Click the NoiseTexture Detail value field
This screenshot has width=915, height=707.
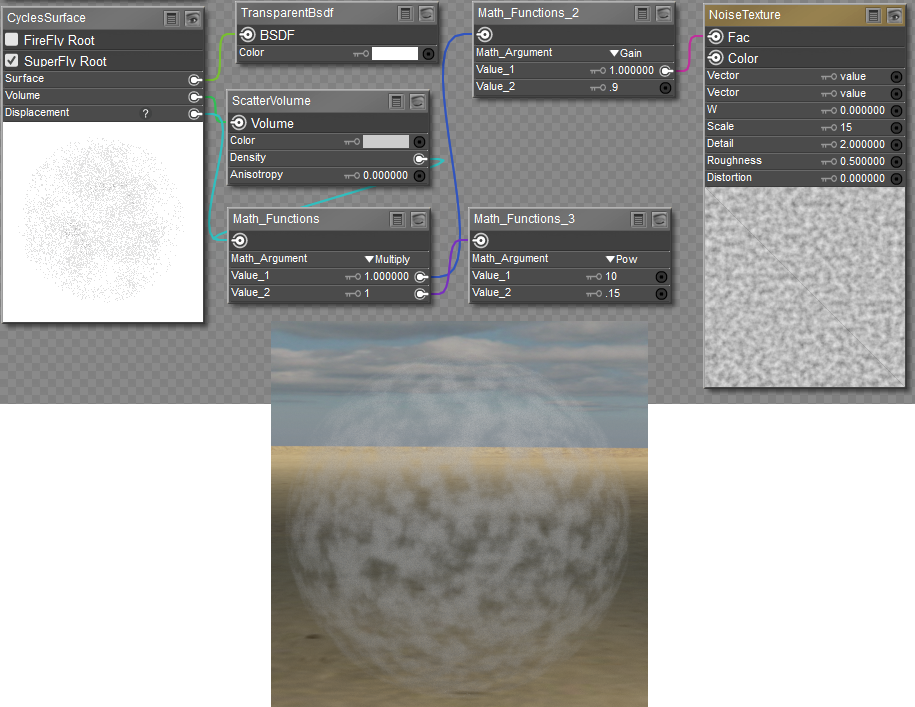click(x=862, y=144)
